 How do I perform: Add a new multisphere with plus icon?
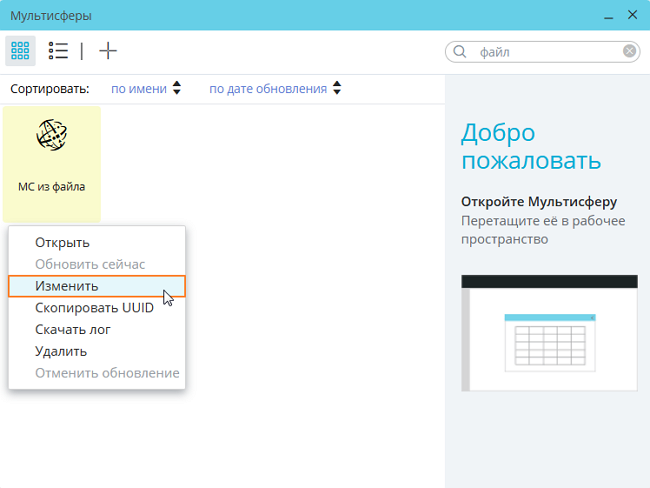tap(108, 51)
